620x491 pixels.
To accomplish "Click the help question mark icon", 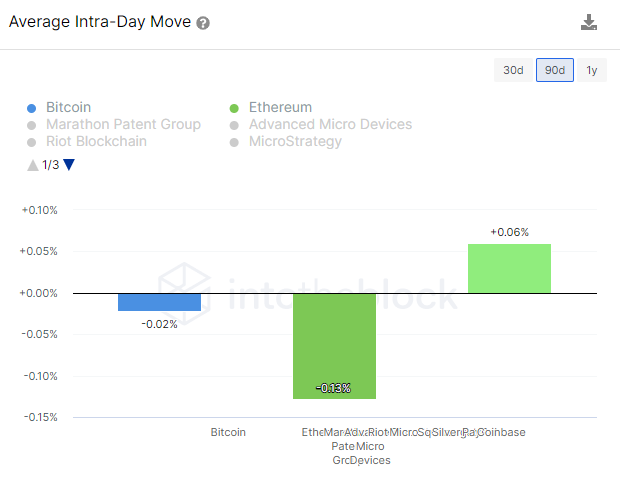I will pyautogui.click(x=204, y=23).
